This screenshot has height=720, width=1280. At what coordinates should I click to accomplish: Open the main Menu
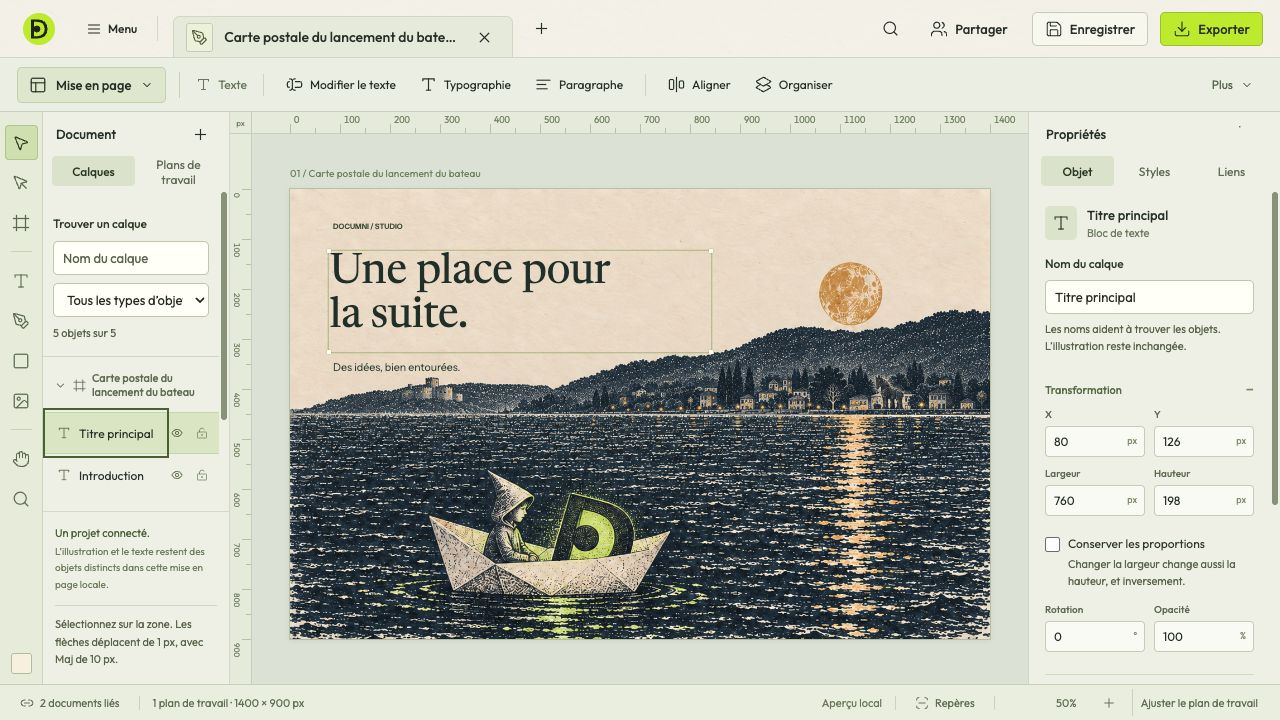click(112, 29)
